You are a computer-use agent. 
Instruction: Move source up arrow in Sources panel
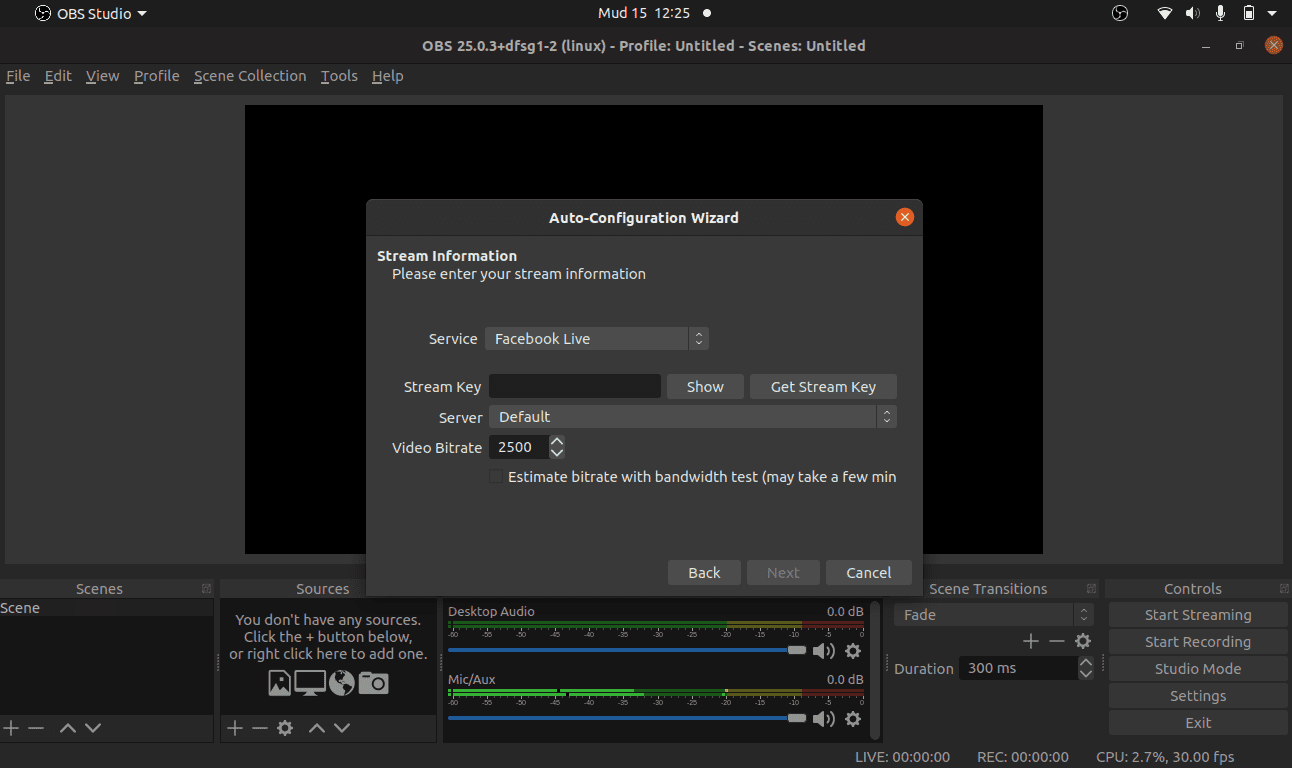pyautogui.click(x=317, y=728)
